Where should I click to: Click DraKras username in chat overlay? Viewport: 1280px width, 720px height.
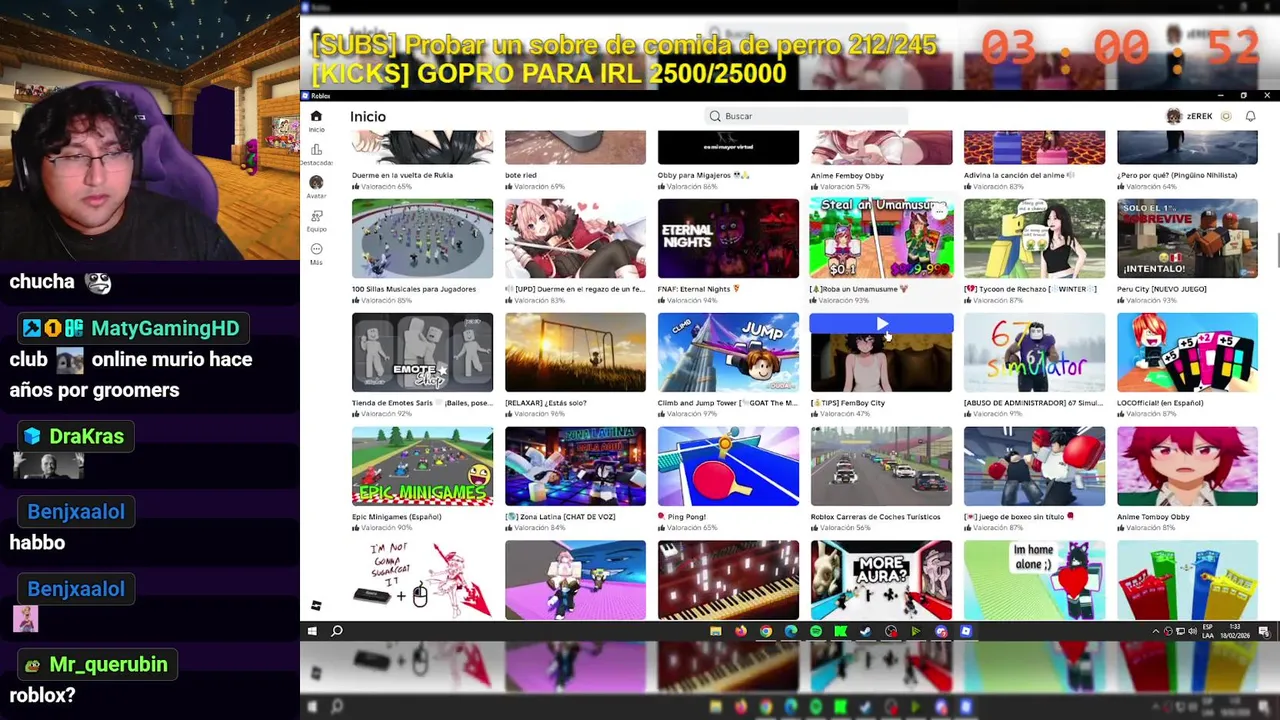pyautogui.click(x=87, y=436)
